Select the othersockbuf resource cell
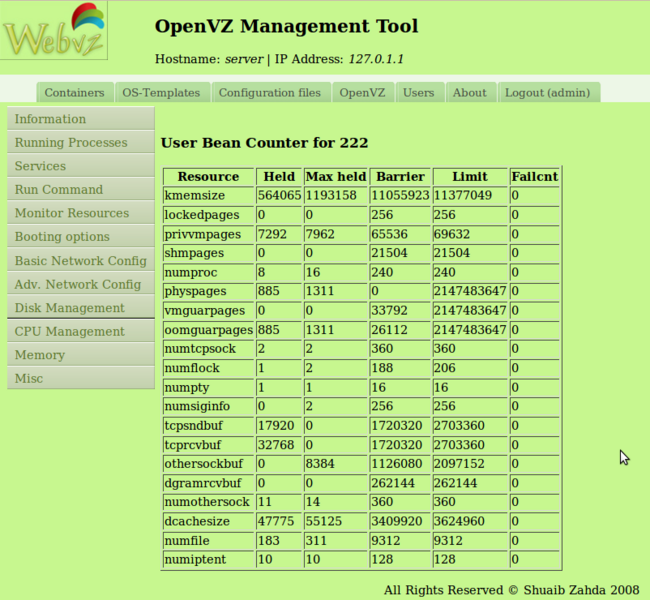The height and width of the screenshot is (600, 650). [209, 464]
